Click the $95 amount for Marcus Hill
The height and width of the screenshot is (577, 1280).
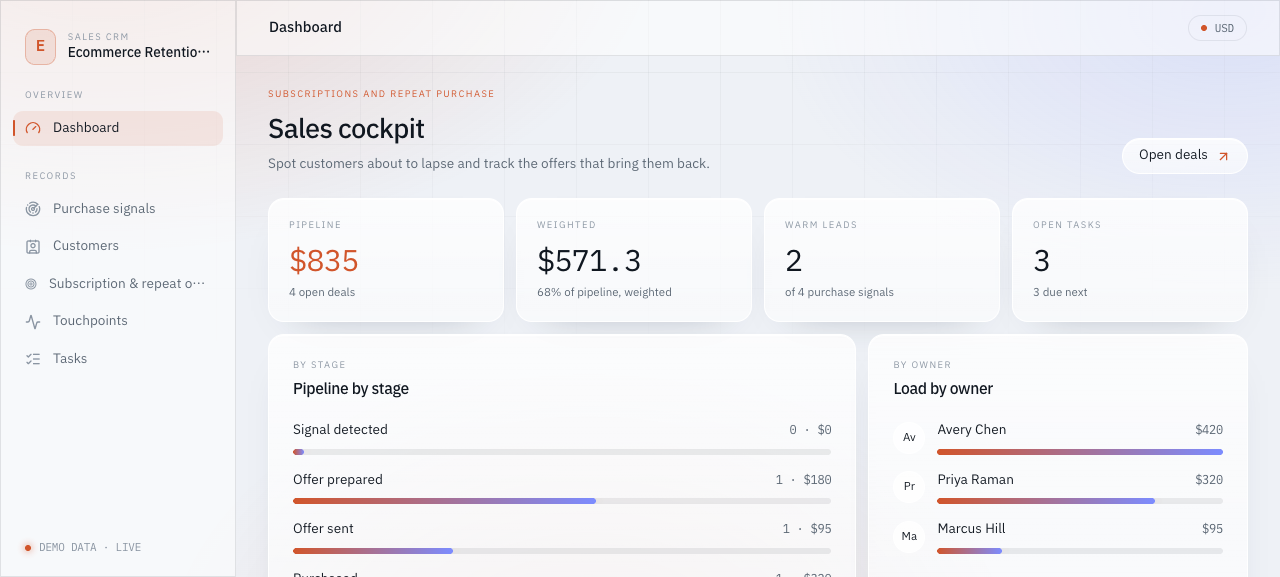[x=1212, y=529]
